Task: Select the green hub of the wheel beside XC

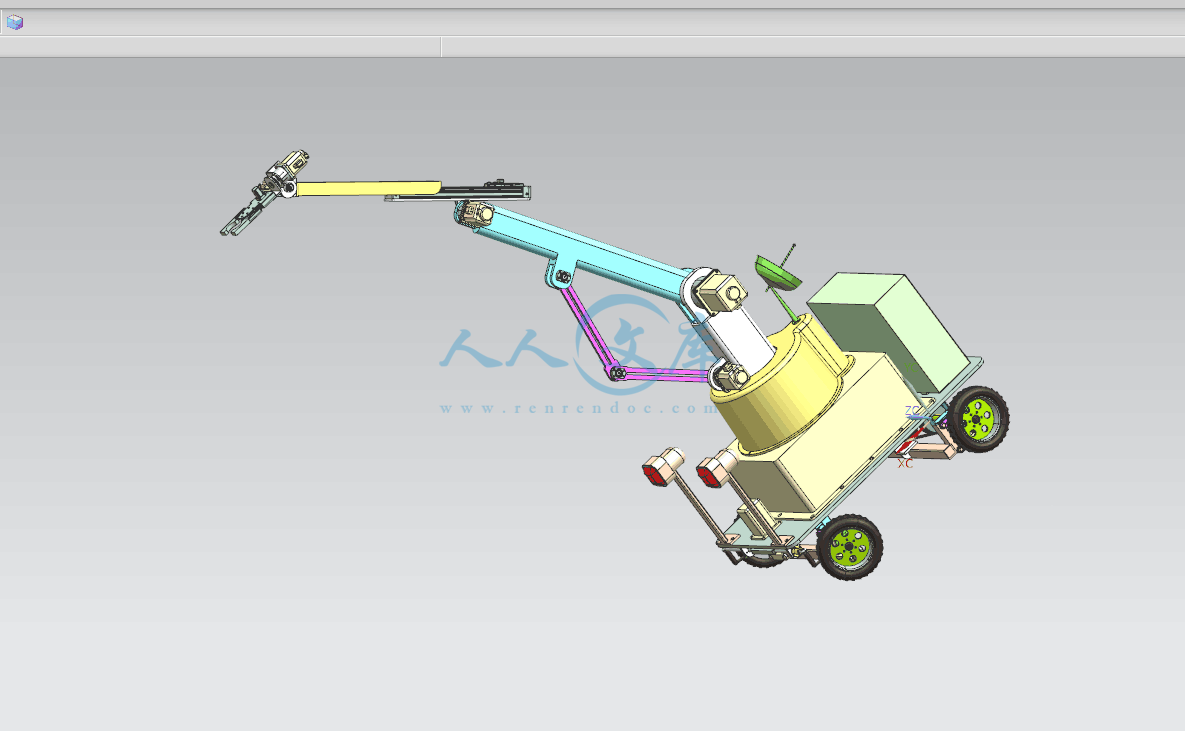Action: tap(978, 417)
